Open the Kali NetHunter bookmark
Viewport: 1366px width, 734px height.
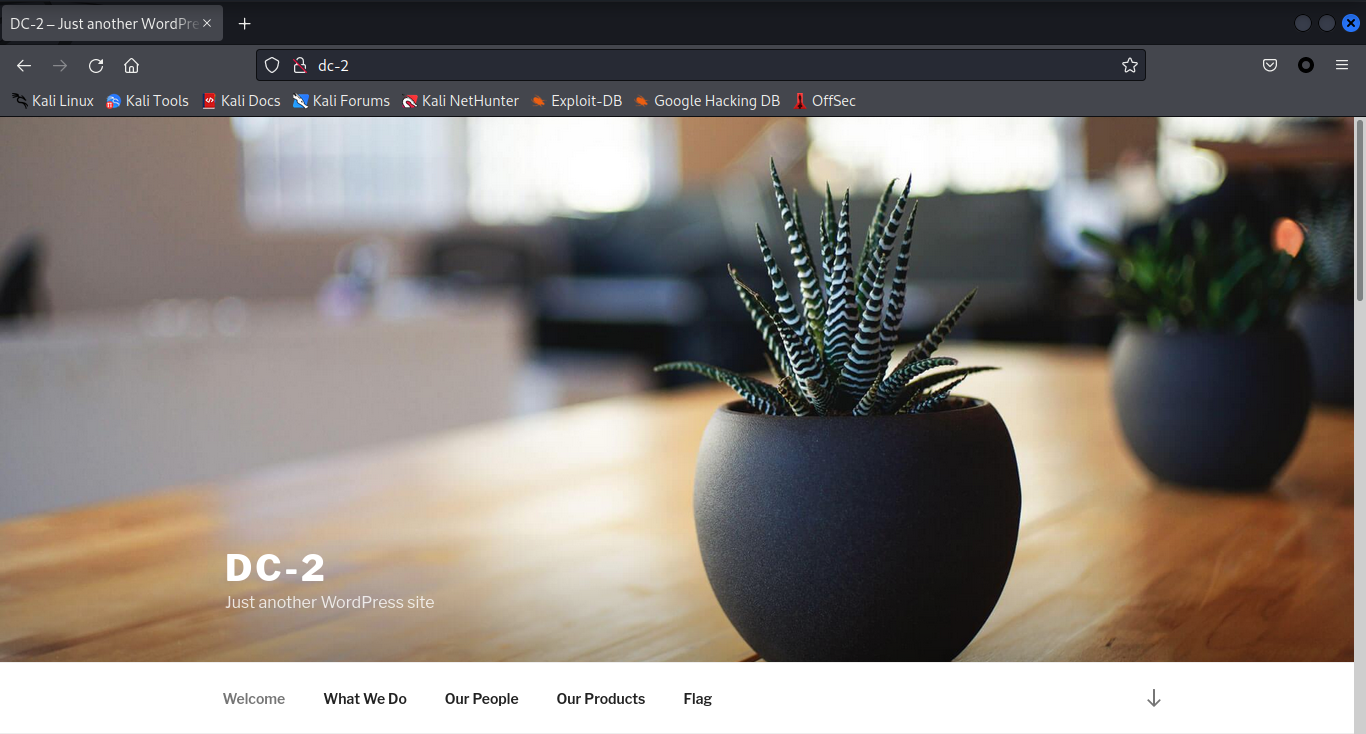pos(460,101)
